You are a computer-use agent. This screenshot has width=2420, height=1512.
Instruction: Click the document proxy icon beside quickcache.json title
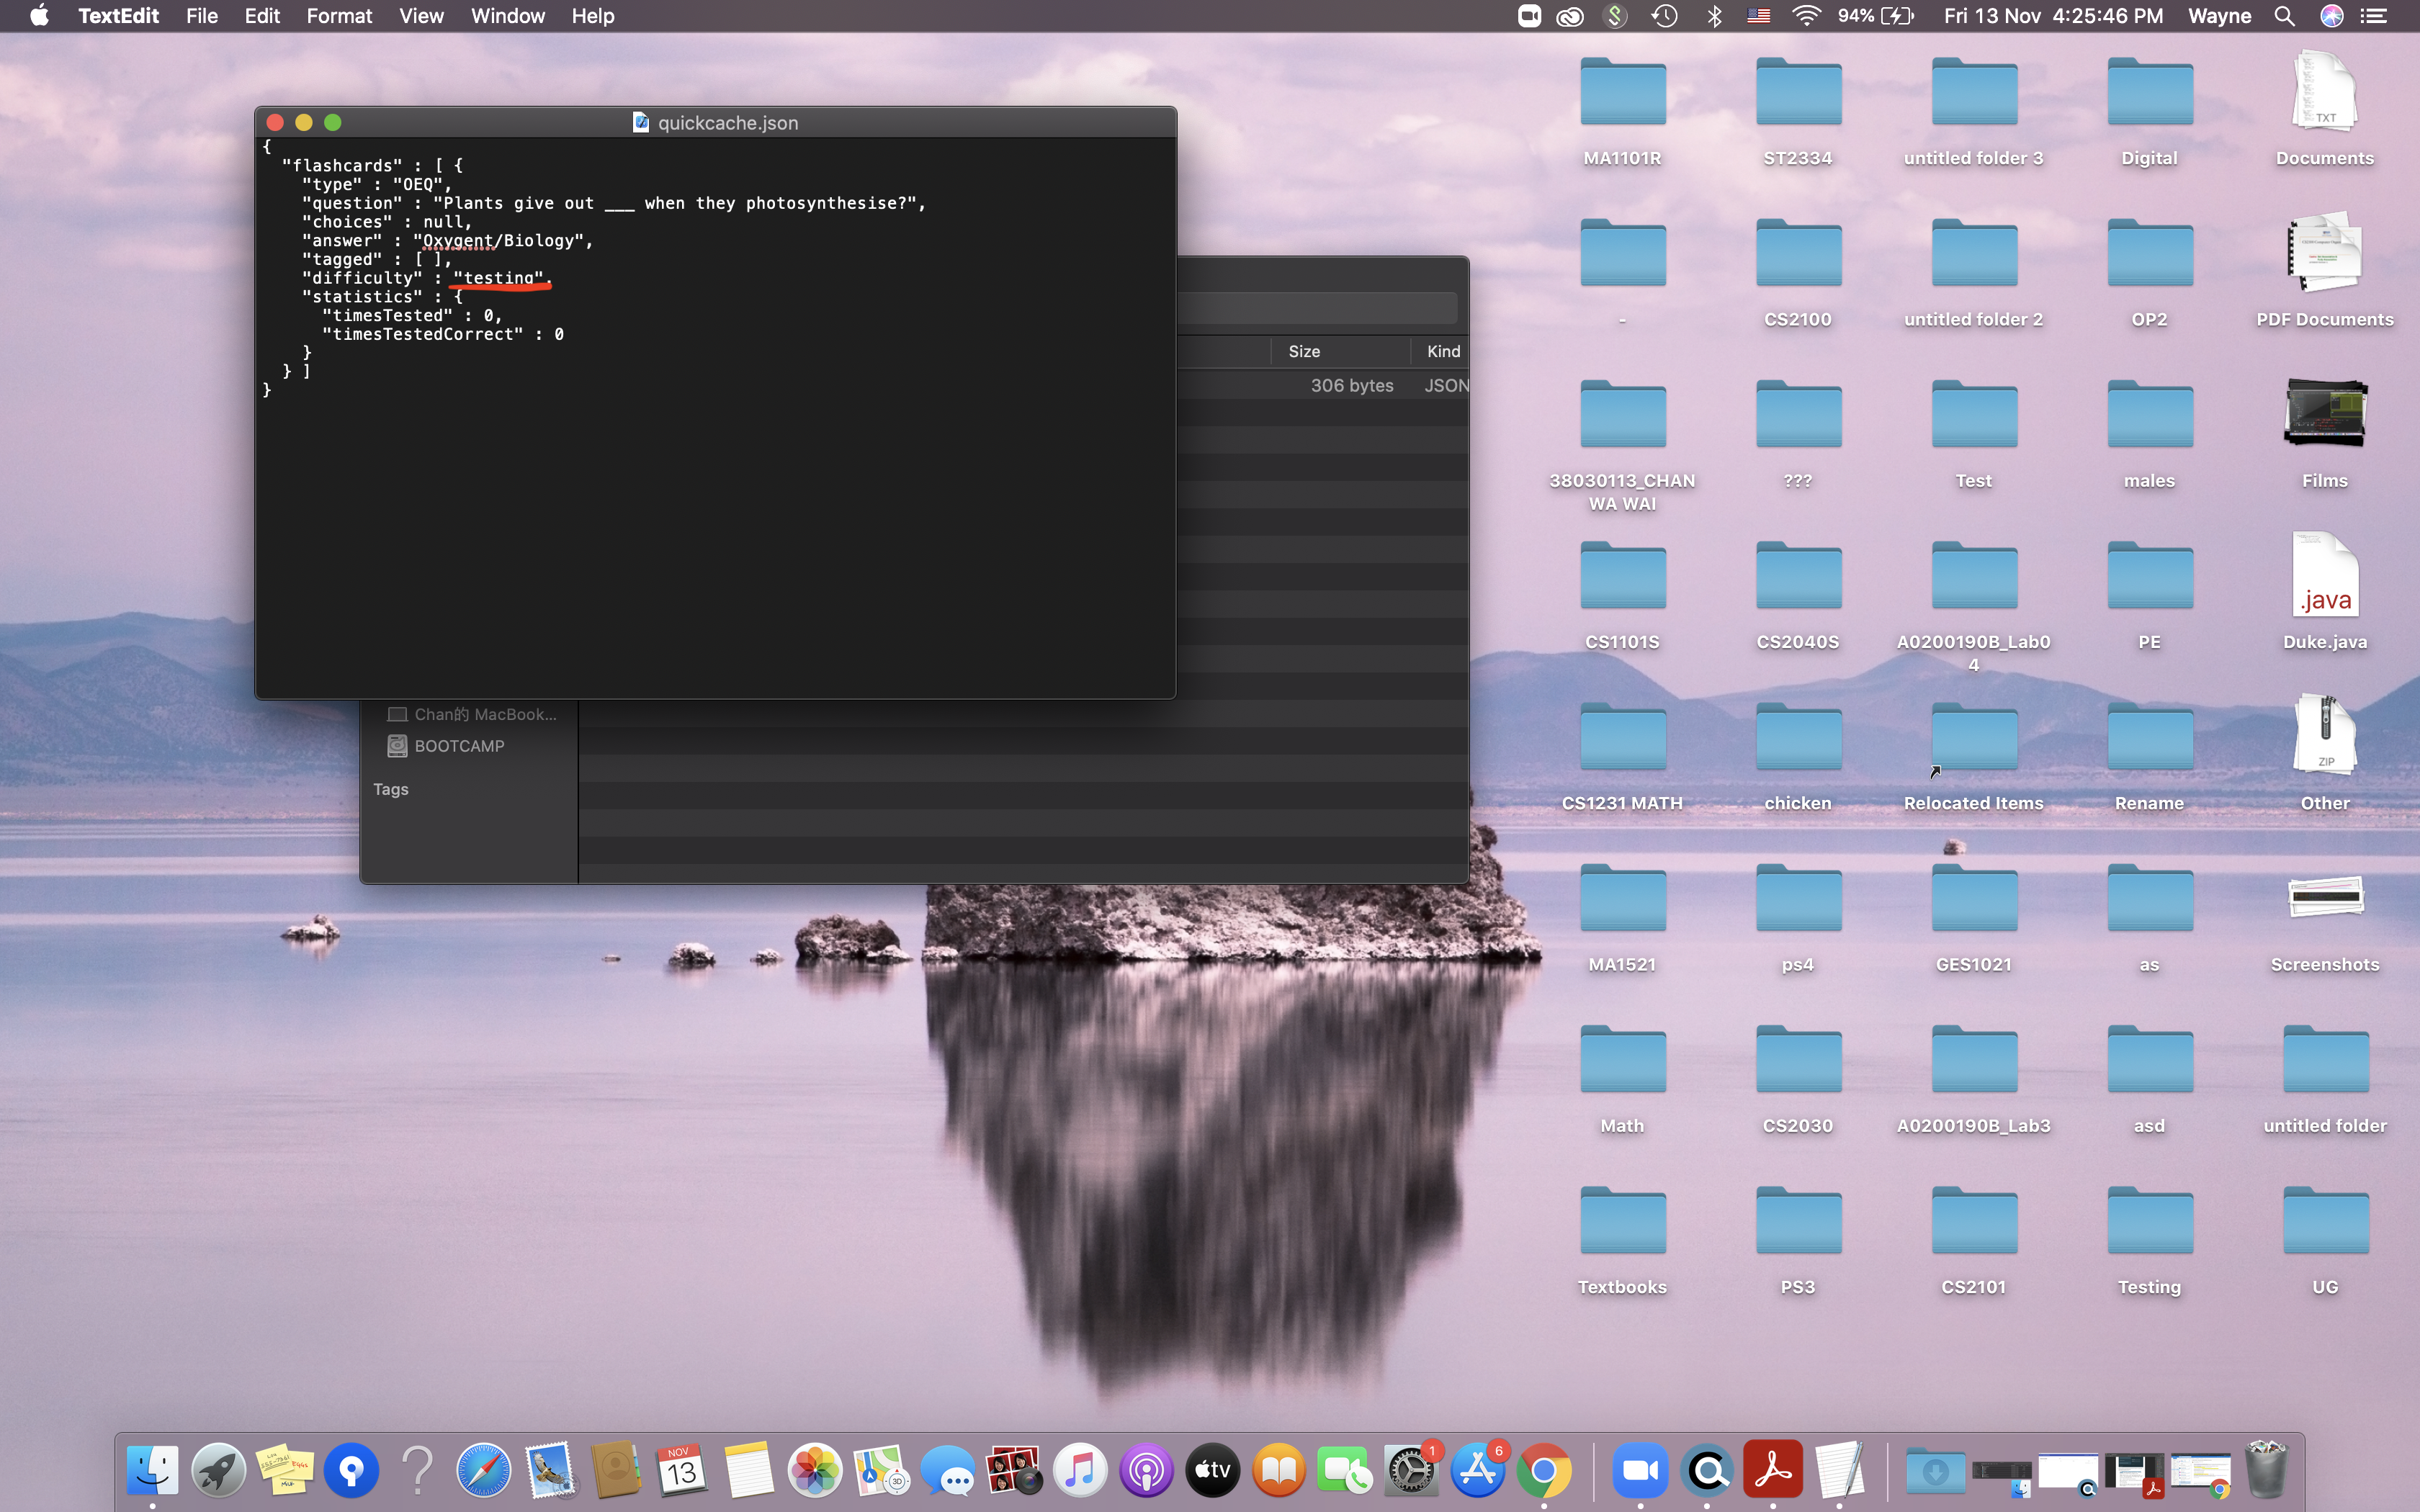[641, 122]
